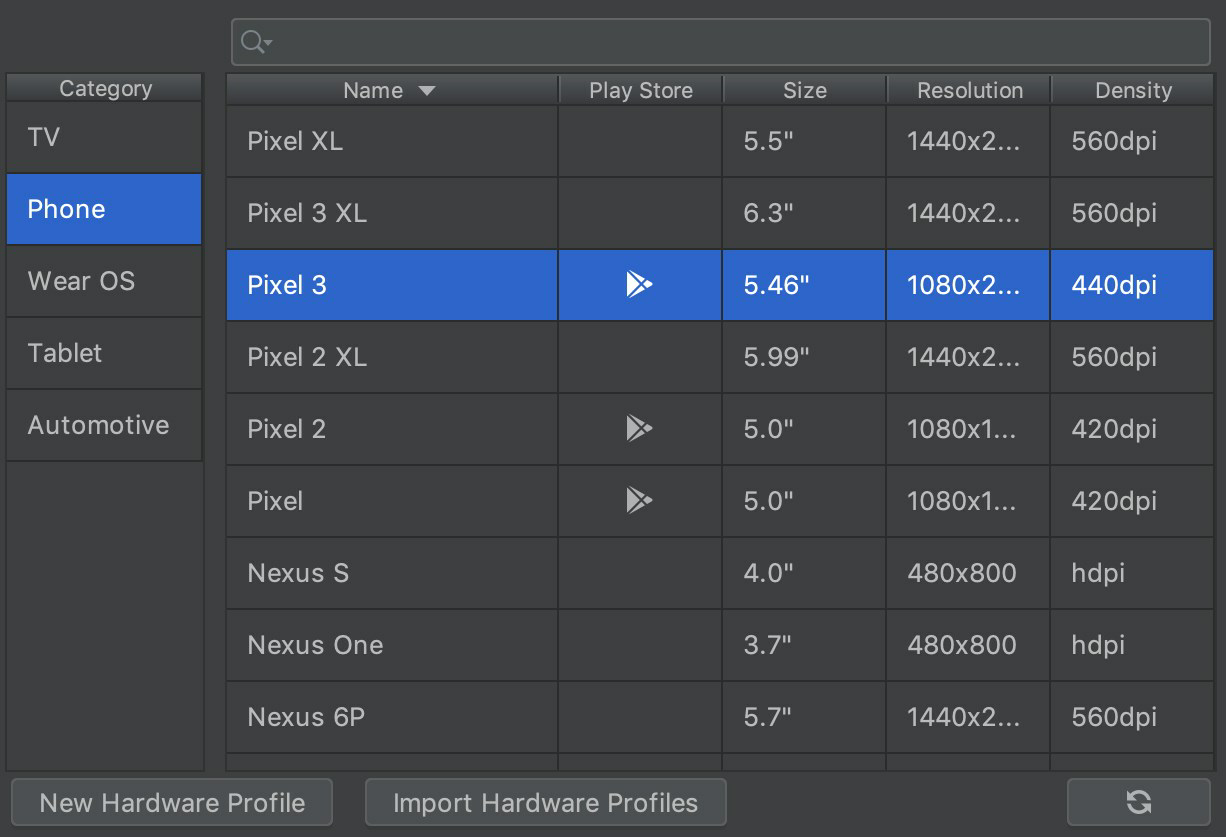Click Pixel 2 420dpi density cell
The width and height of the screenshot is (1226, 837).
tap(1132, 429)
